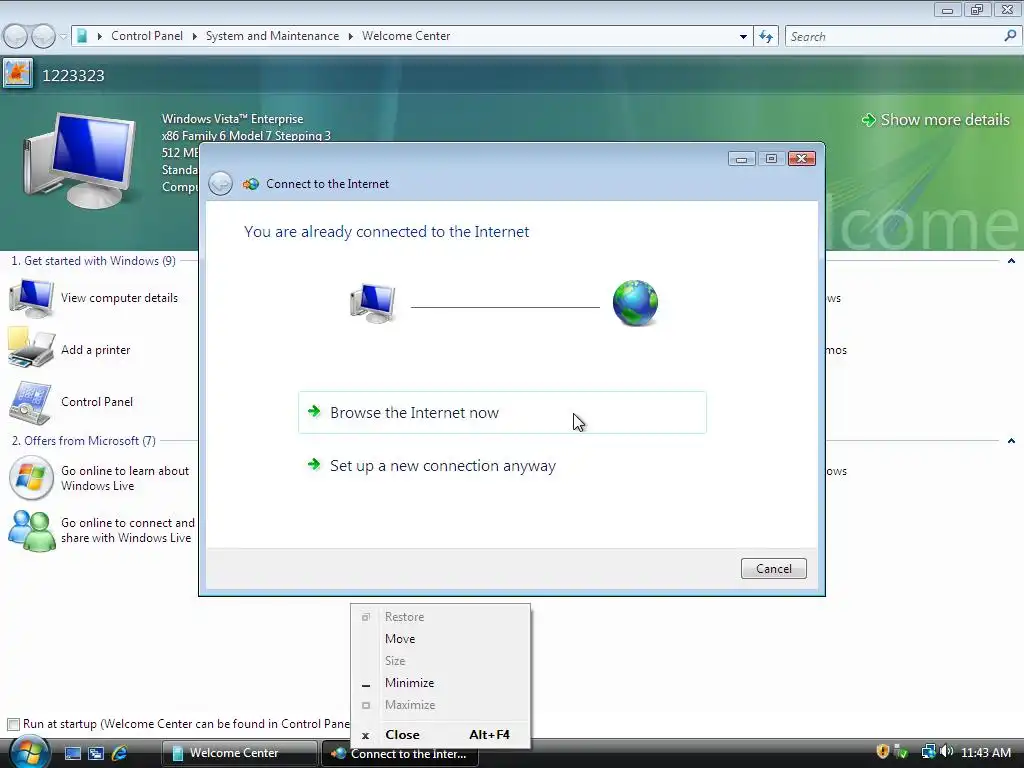The image size is (1024, 768).
Task: Click the refresh button beside the address bar
Action: (x=765, y=37)
